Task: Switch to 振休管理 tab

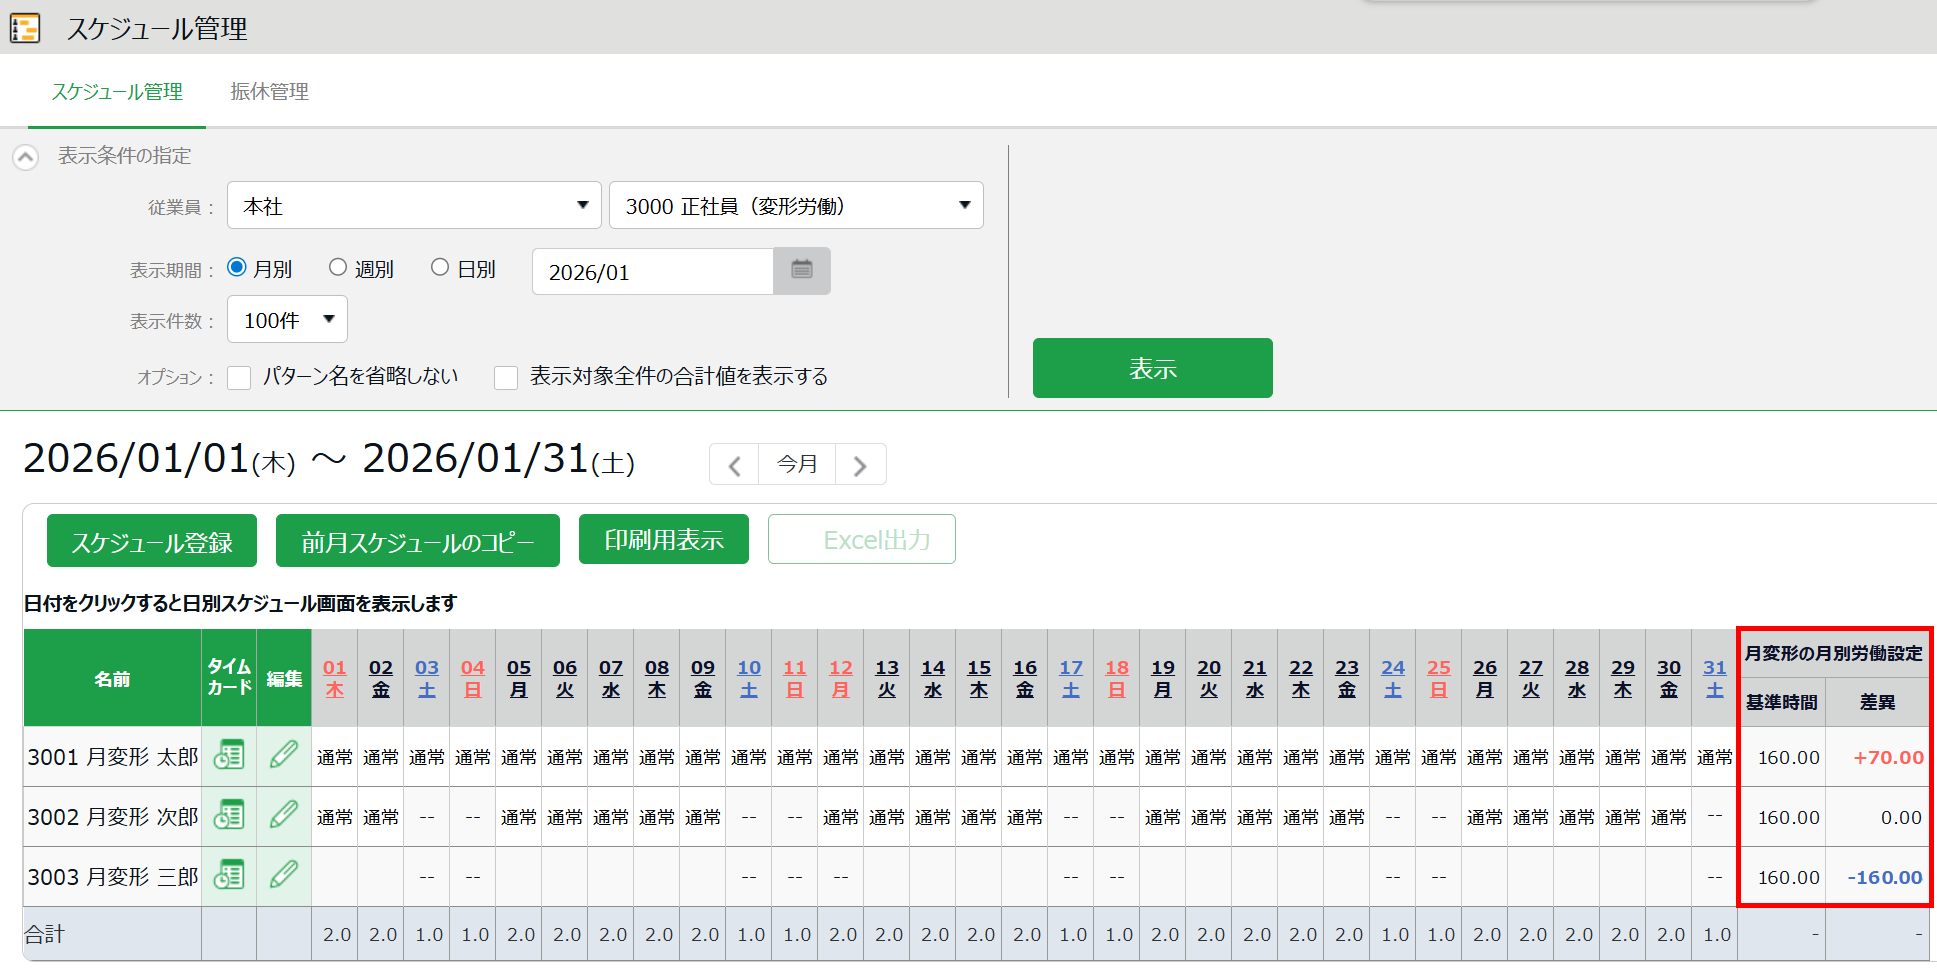Action: pos(269,92)
